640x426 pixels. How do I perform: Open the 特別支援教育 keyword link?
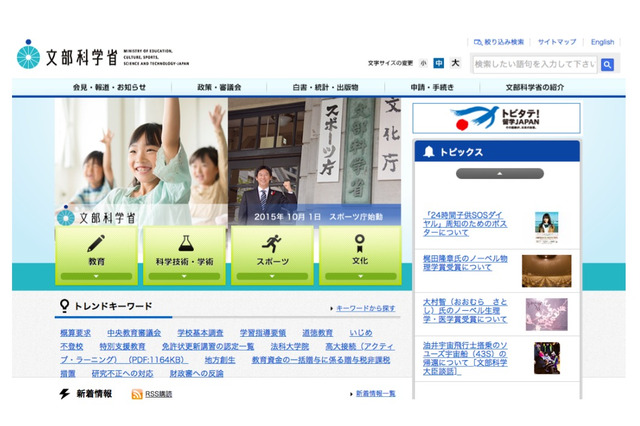(x=122, y=346)
